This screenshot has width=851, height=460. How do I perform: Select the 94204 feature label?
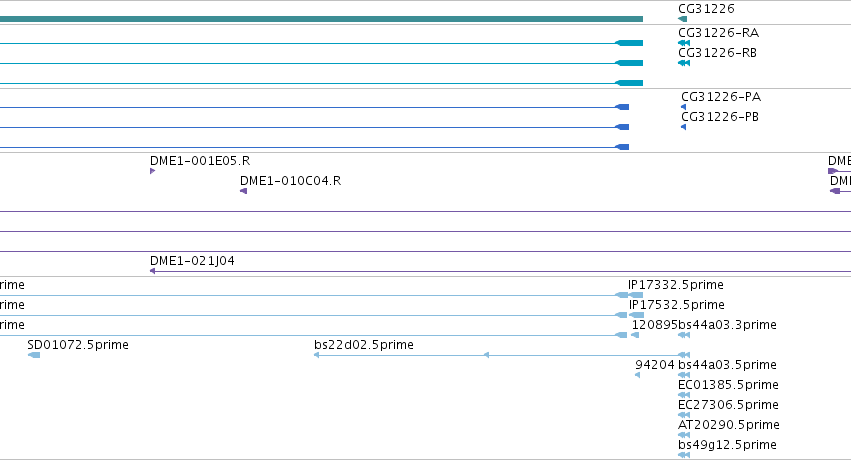pyautogui.click(x=655, y=365)
